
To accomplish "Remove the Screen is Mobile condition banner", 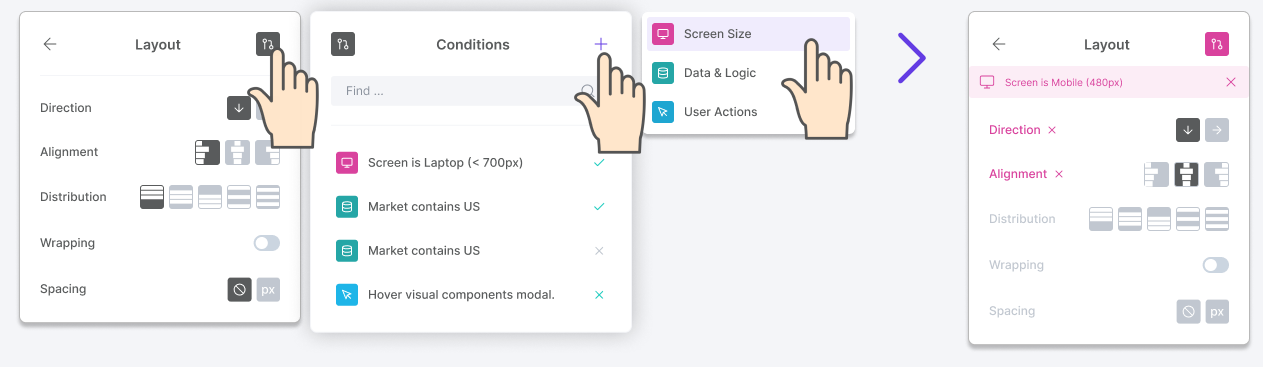I will click(x=1231, y=82).
